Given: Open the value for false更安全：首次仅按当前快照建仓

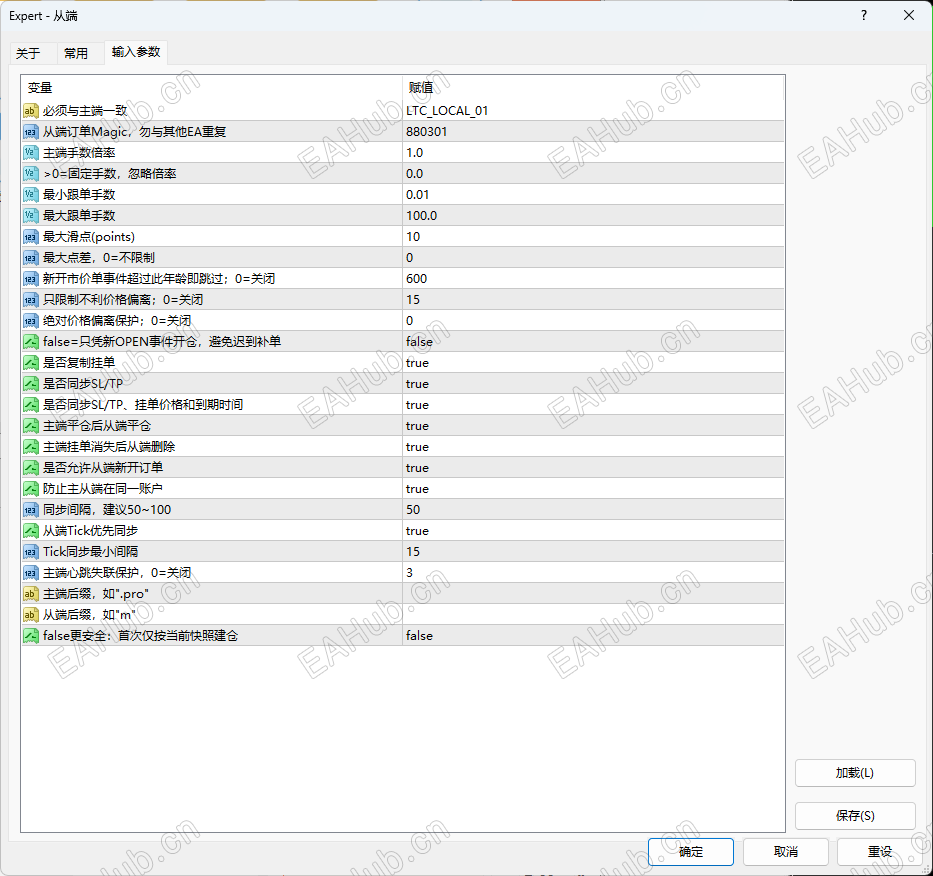Looking at the screenshot, I should tap(593, 636).
